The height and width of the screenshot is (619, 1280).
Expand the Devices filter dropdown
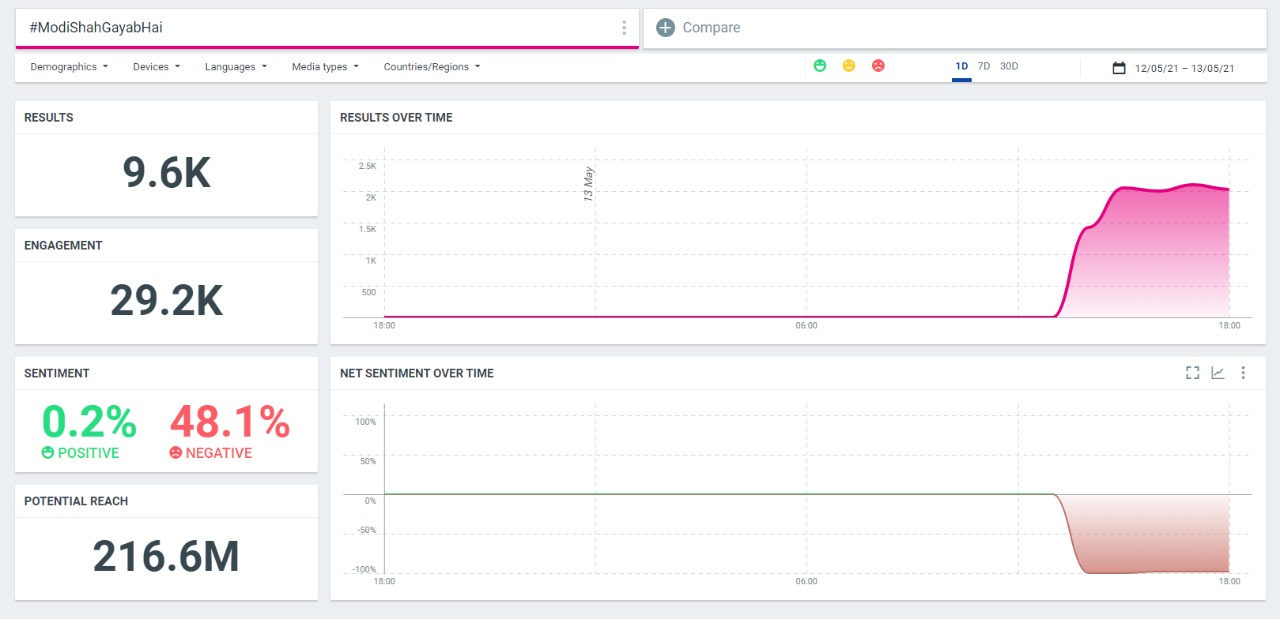point(156,67)
